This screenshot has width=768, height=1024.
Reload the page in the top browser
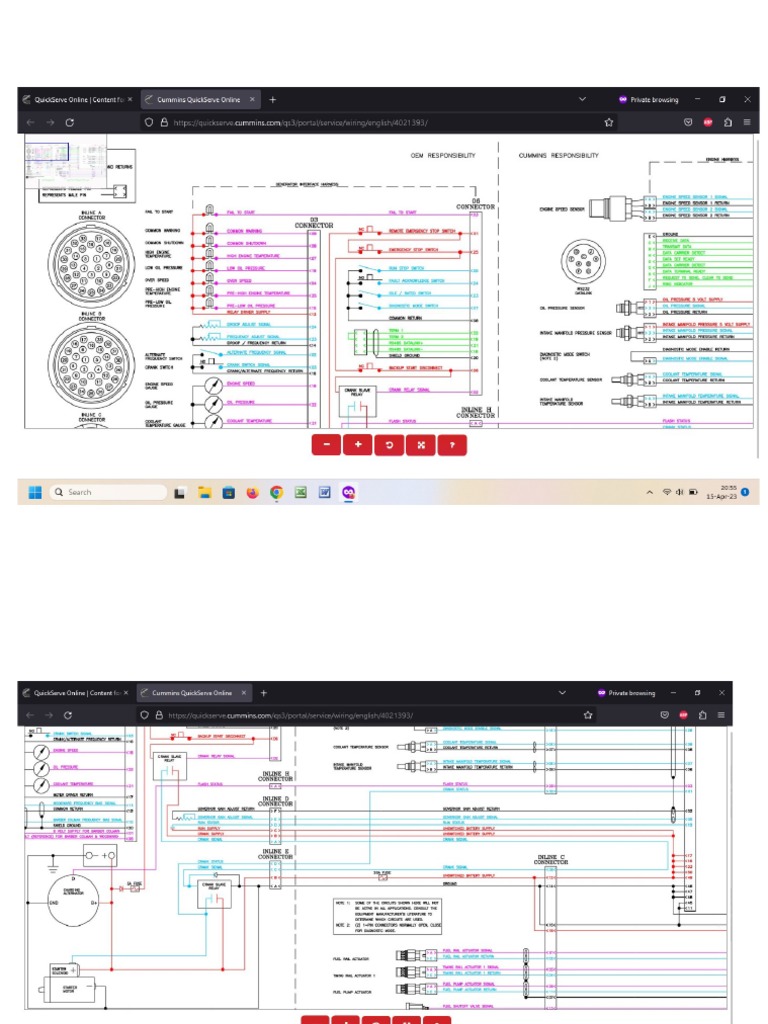69,122
